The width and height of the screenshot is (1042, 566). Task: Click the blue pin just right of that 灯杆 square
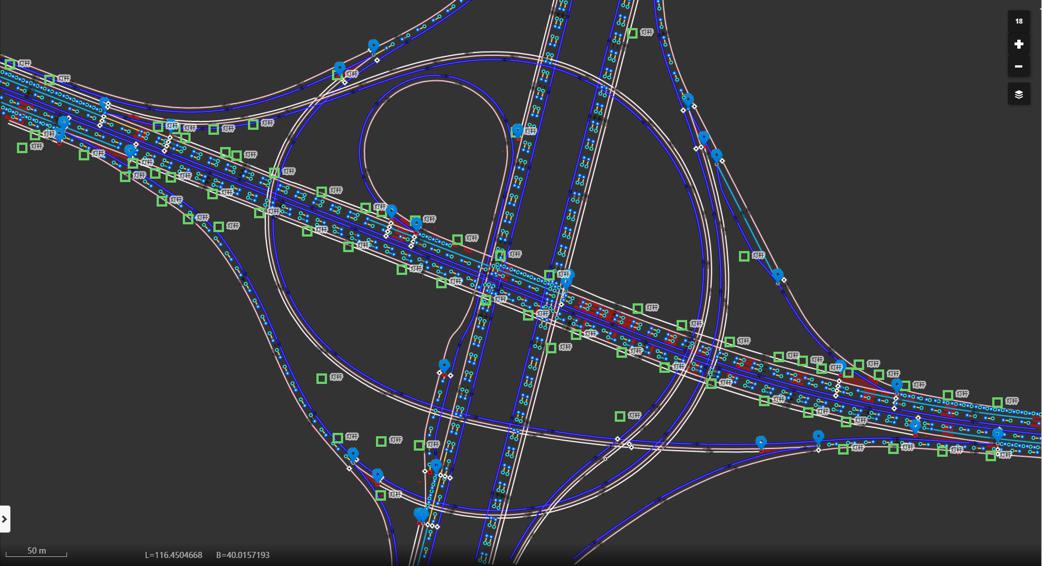(777, 274)
